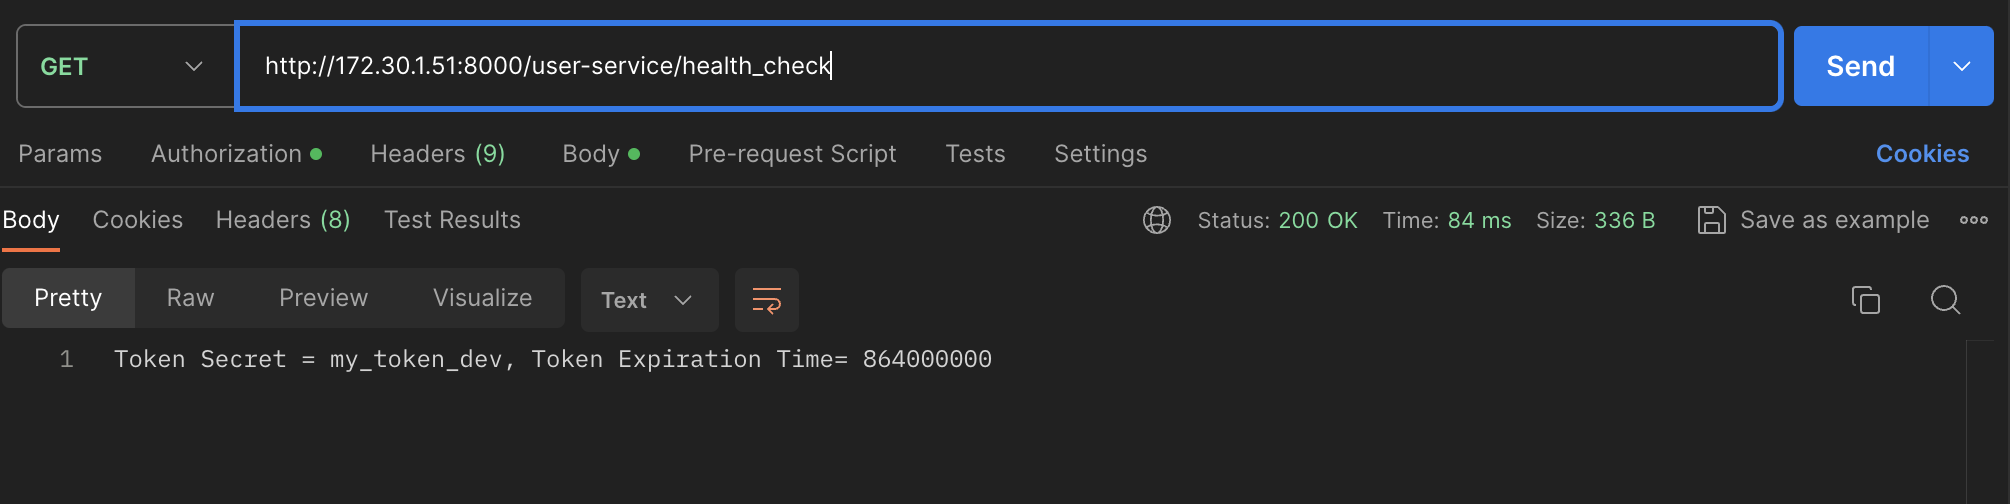
Task: Select the request Headers (9) tab
Action: click(437, 154)
